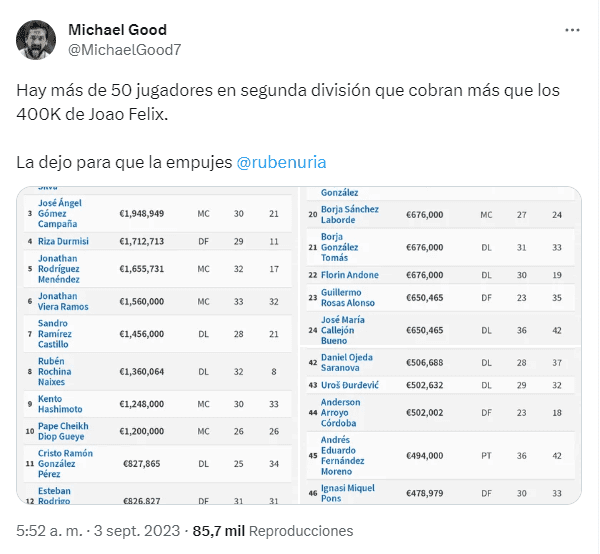Click José María Callejón Bueno entry
The height and width of the screenshot is (554, 600).
(x=343, y=331)
